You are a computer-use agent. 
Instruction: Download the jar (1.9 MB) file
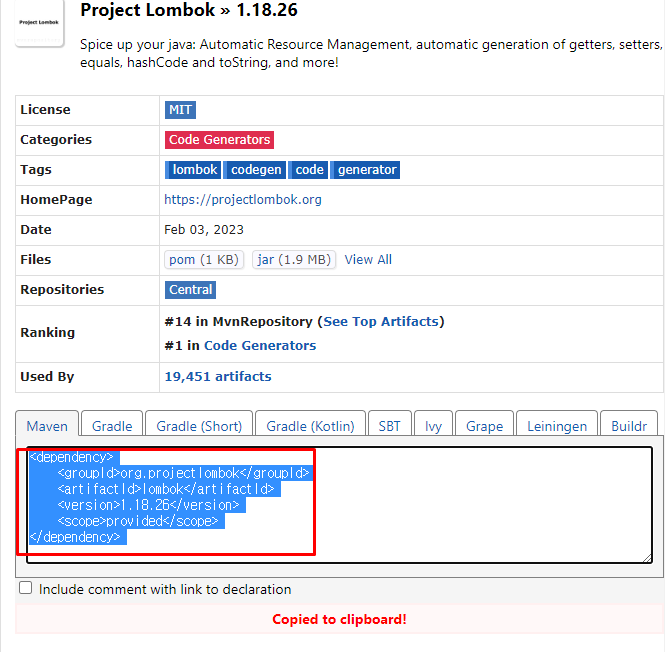(x=294, y=260)
